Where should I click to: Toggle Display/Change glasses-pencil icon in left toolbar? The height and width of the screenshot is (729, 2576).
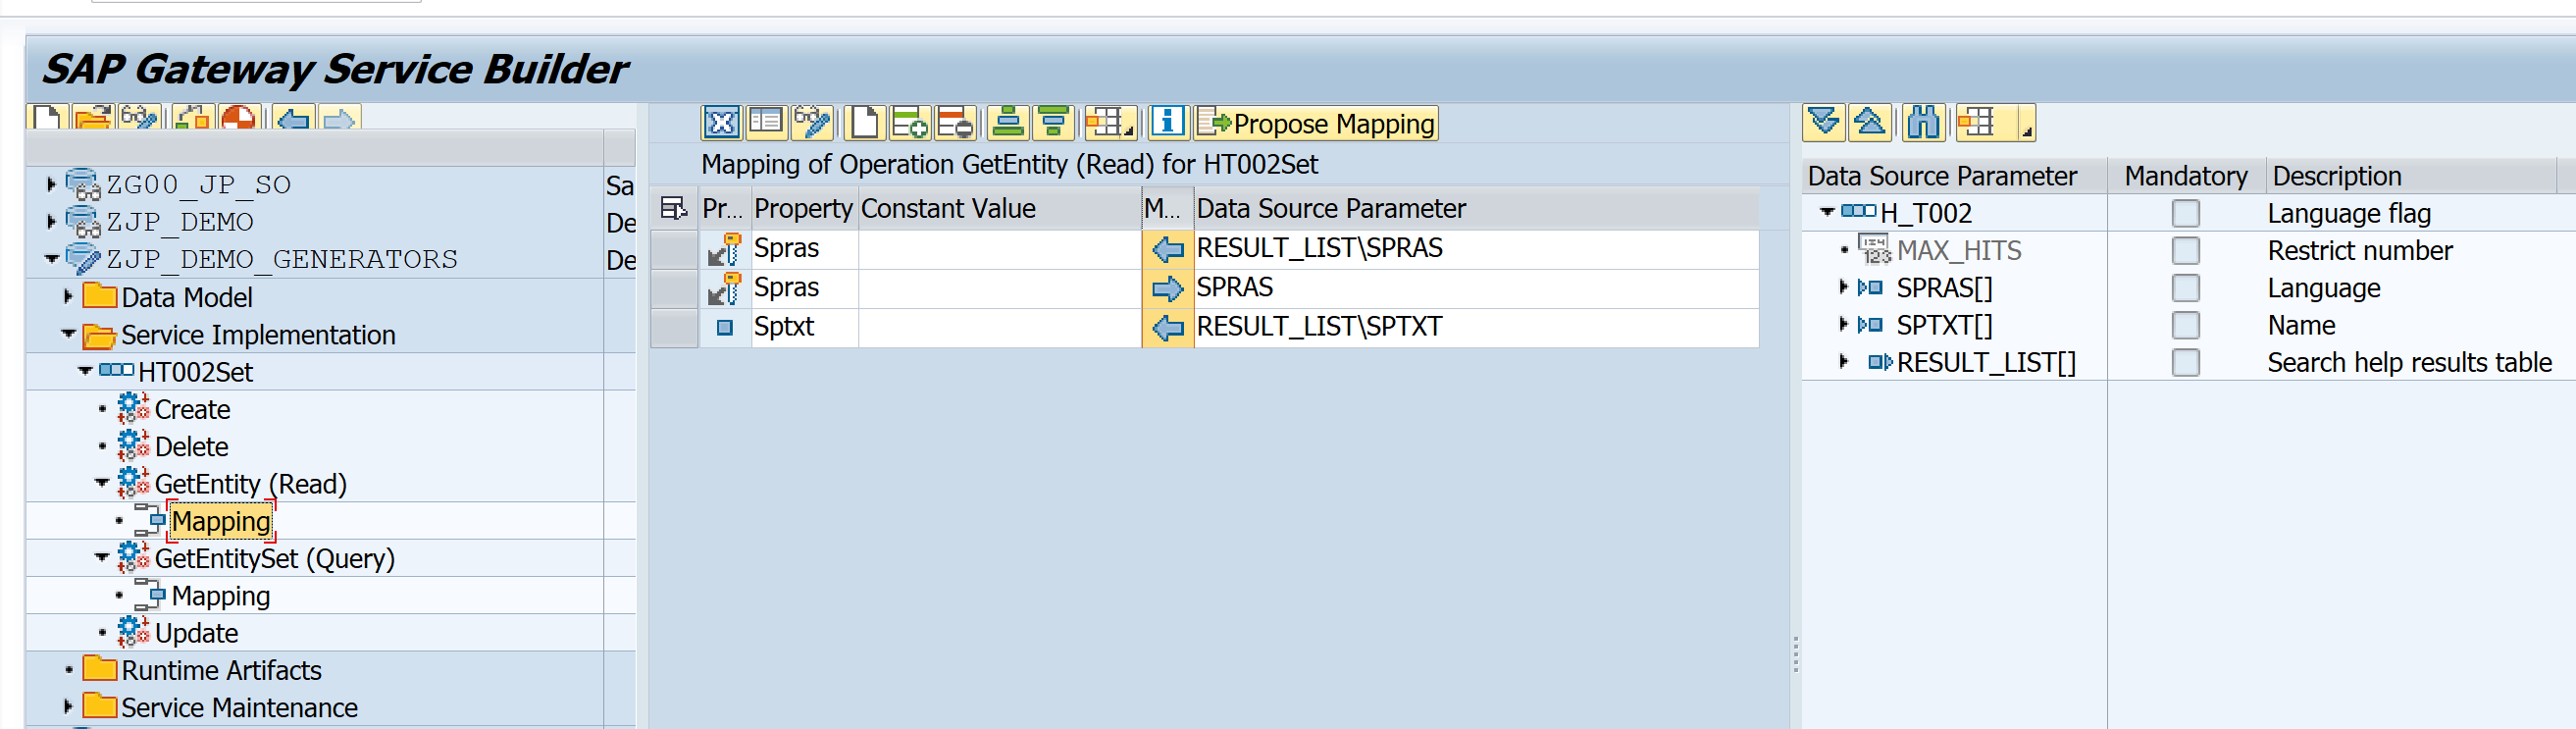(138, 119)
